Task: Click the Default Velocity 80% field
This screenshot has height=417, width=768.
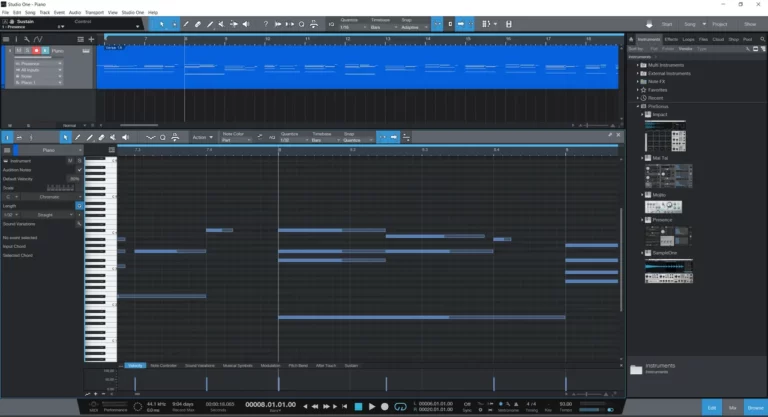Action: coord(74,179)
